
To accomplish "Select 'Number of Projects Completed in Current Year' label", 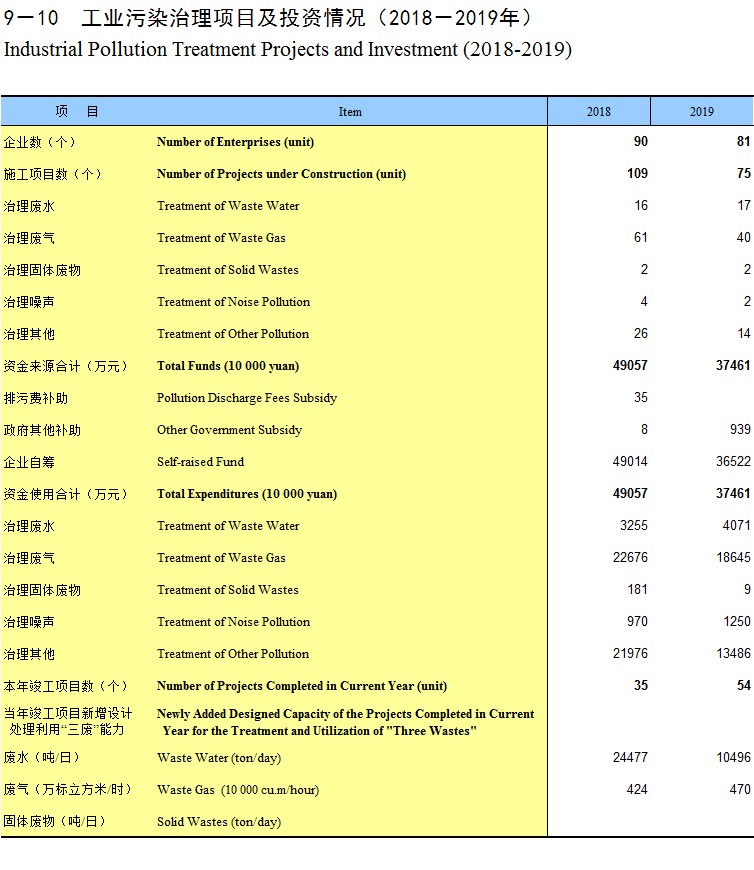I will click(302, 686).
